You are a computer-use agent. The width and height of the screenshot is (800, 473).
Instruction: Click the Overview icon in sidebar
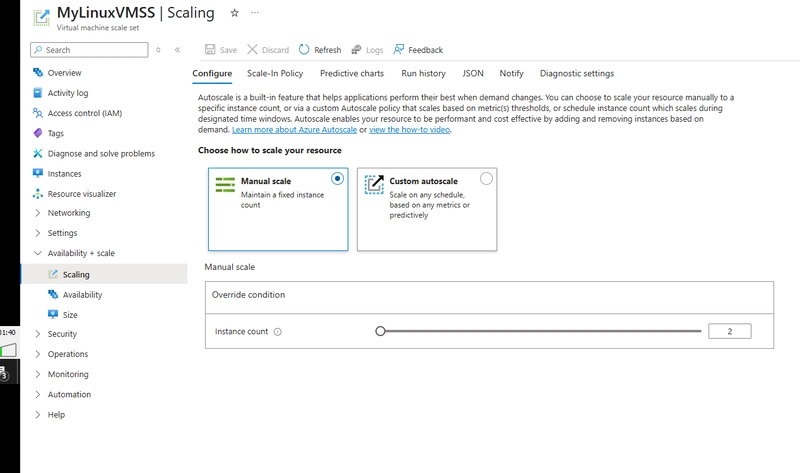pyautogui.click(x=38, y=72)
